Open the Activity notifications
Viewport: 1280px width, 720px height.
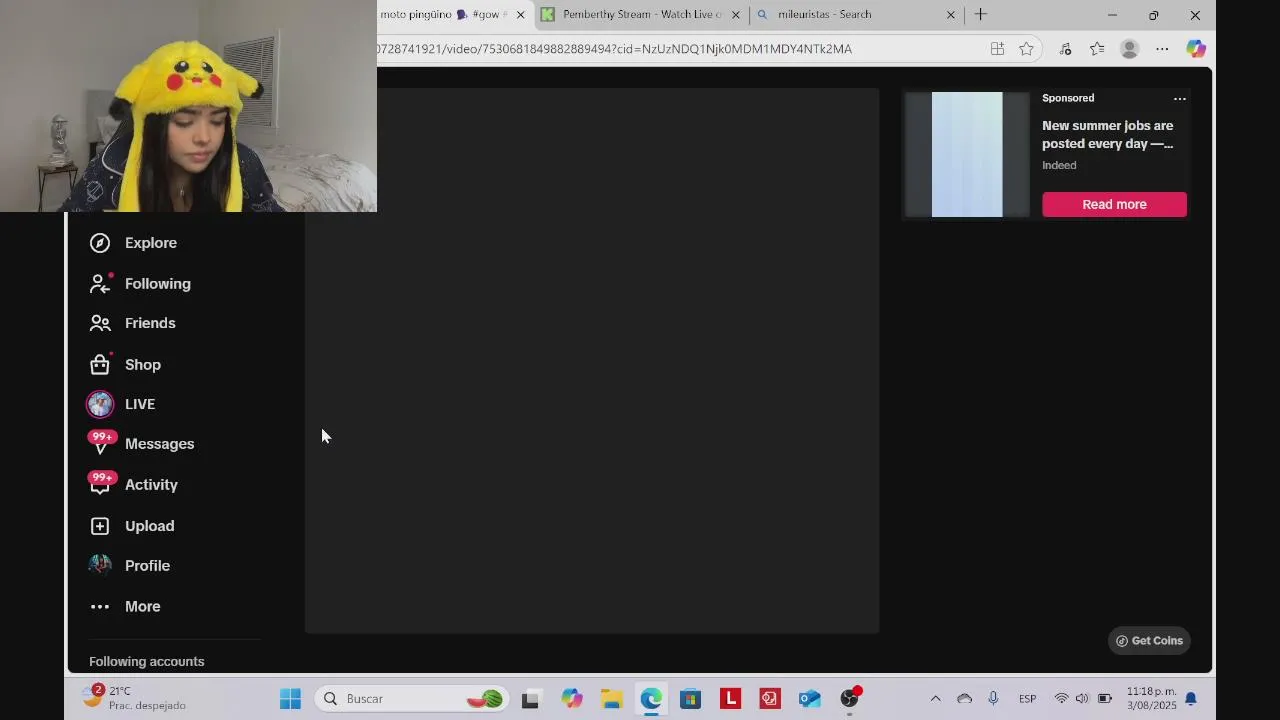pos(133,485)
